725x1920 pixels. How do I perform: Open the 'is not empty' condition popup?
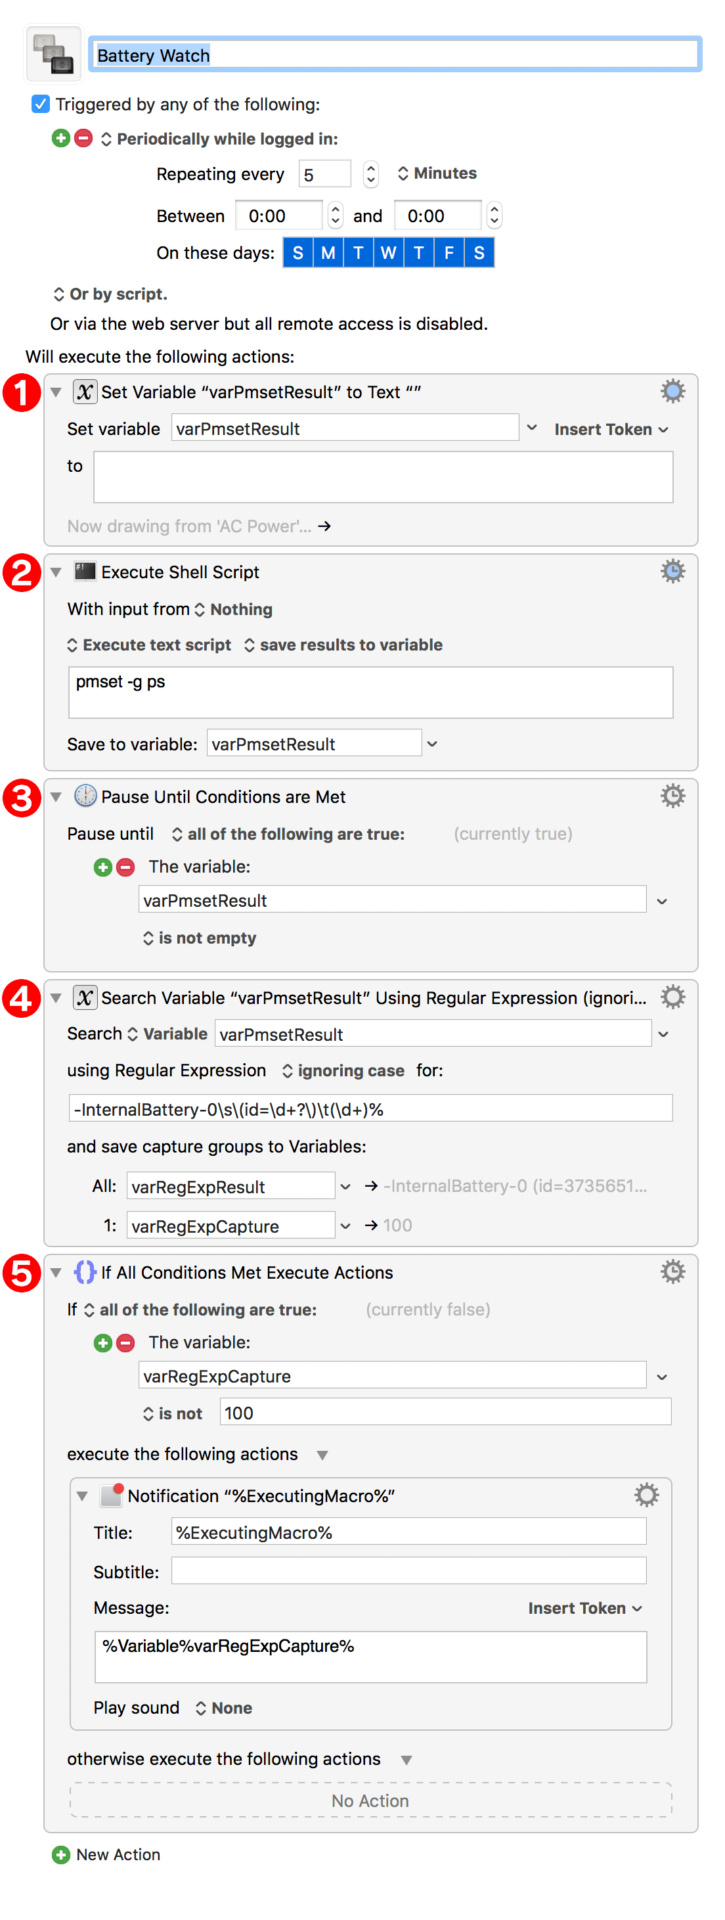tap(199, 938)
